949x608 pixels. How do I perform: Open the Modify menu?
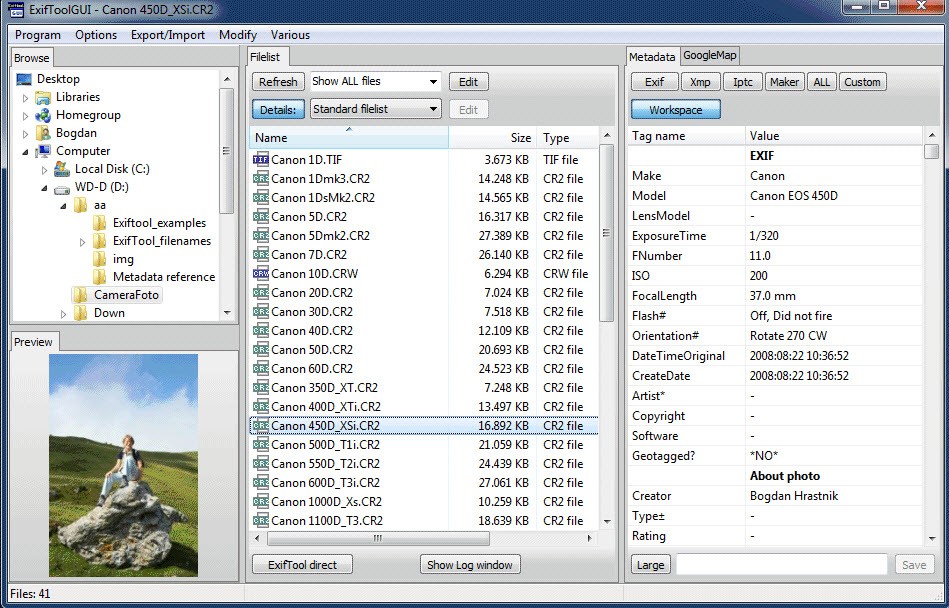click(x=238, y=35)
